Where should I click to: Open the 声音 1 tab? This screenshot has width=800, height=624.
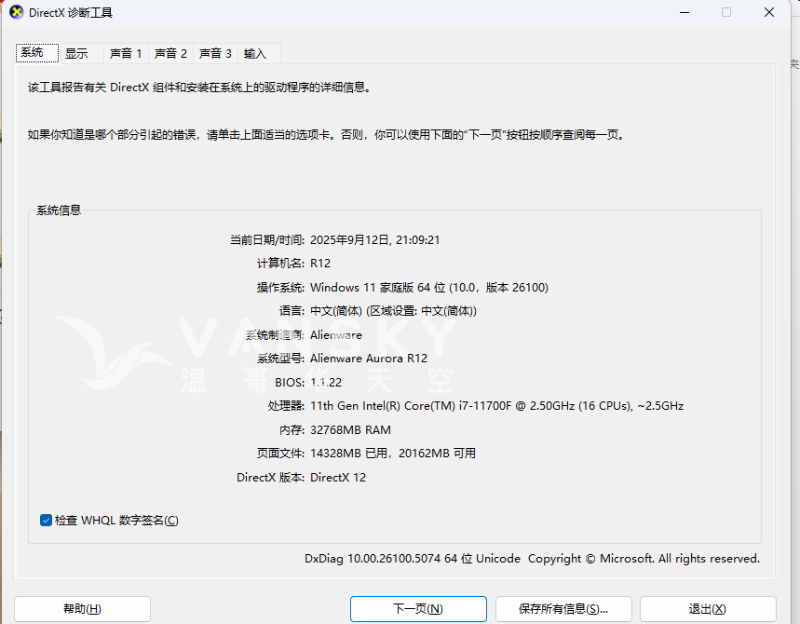click(125, 53)
